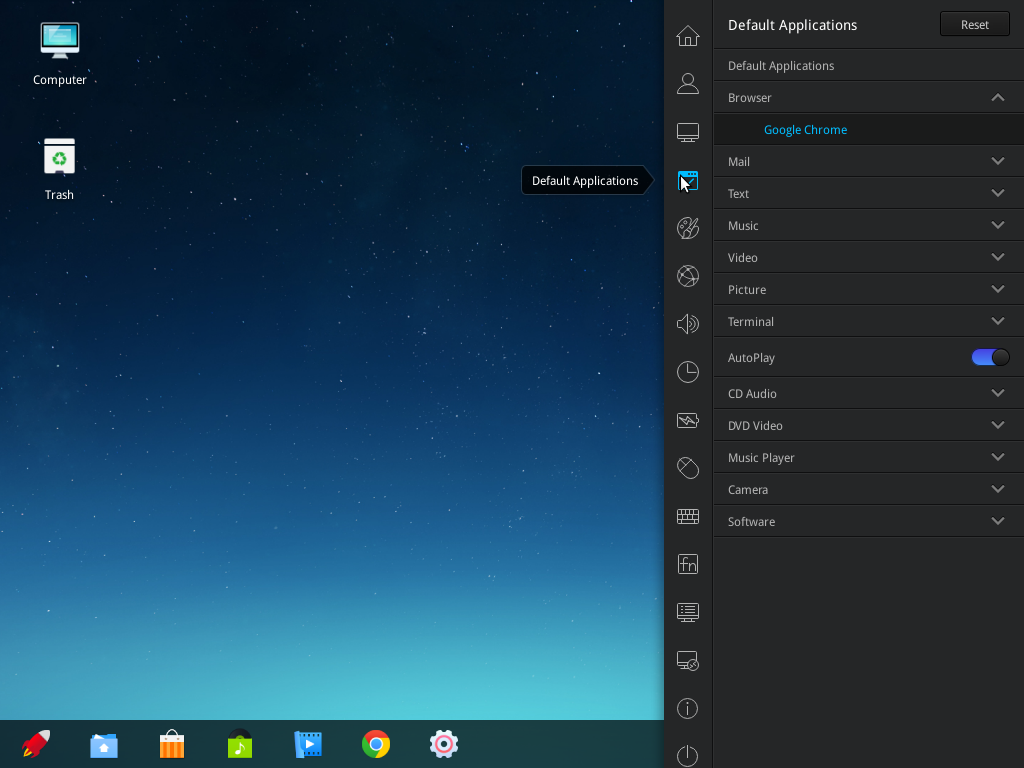Open the launcher rocket in the dock
Image resolution: width=1024 pixels, height=768 pixels.
[36, 744]
